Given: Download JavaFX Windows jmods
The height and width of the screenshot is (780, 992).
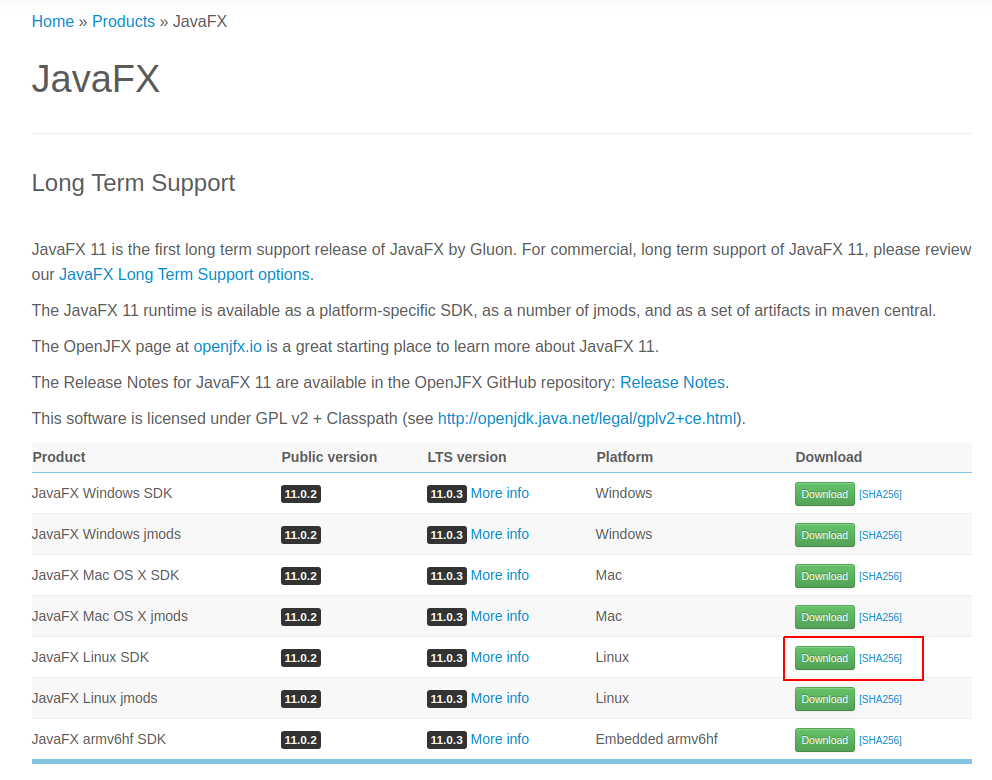Looking at the screenshot, I should [824, 535].
